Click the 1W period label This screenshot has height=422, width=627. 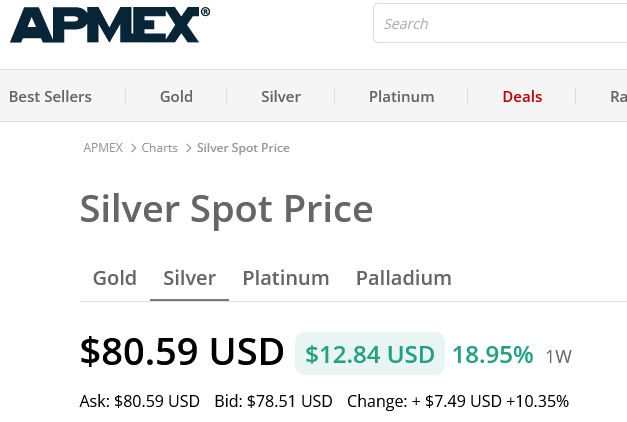[x=559, y=356]
